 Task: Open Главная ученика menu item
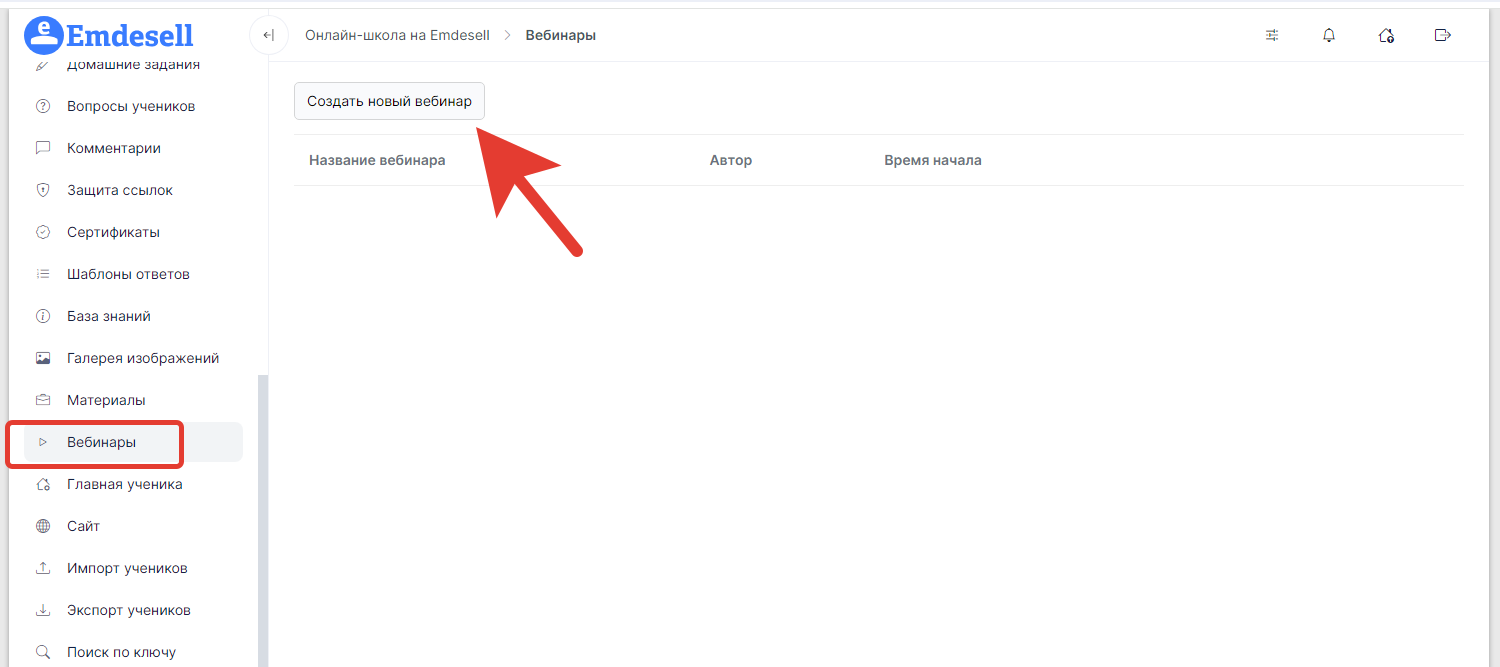(x=124, y=484)
